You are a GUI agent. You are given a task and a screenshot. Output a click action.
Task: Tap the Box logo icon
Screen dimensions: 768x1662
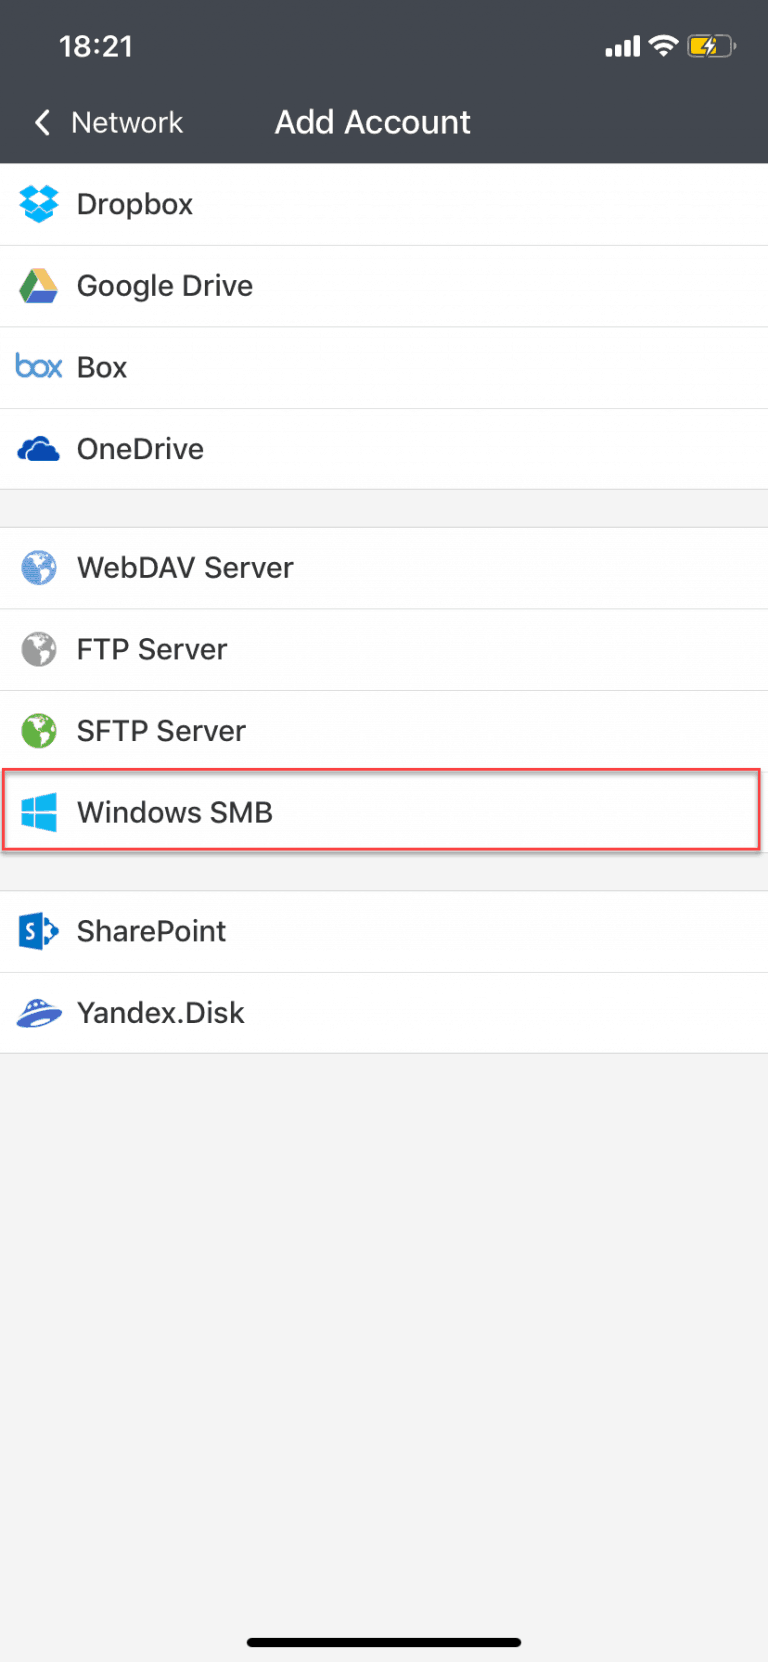tap(39, 367)
